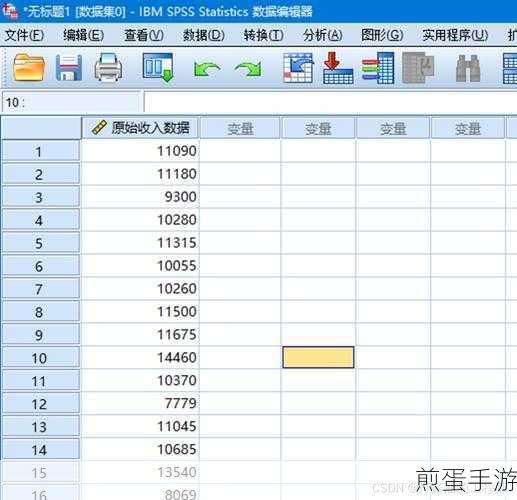
Task: Select the 原始收入数据 column header
Action: (140, 128)
